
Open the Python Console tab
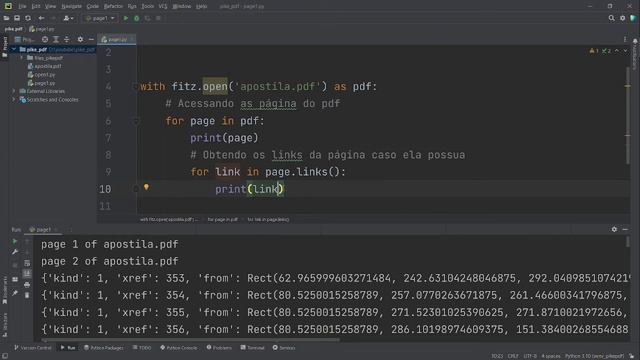pyautogui.click(x=179, y=348)
